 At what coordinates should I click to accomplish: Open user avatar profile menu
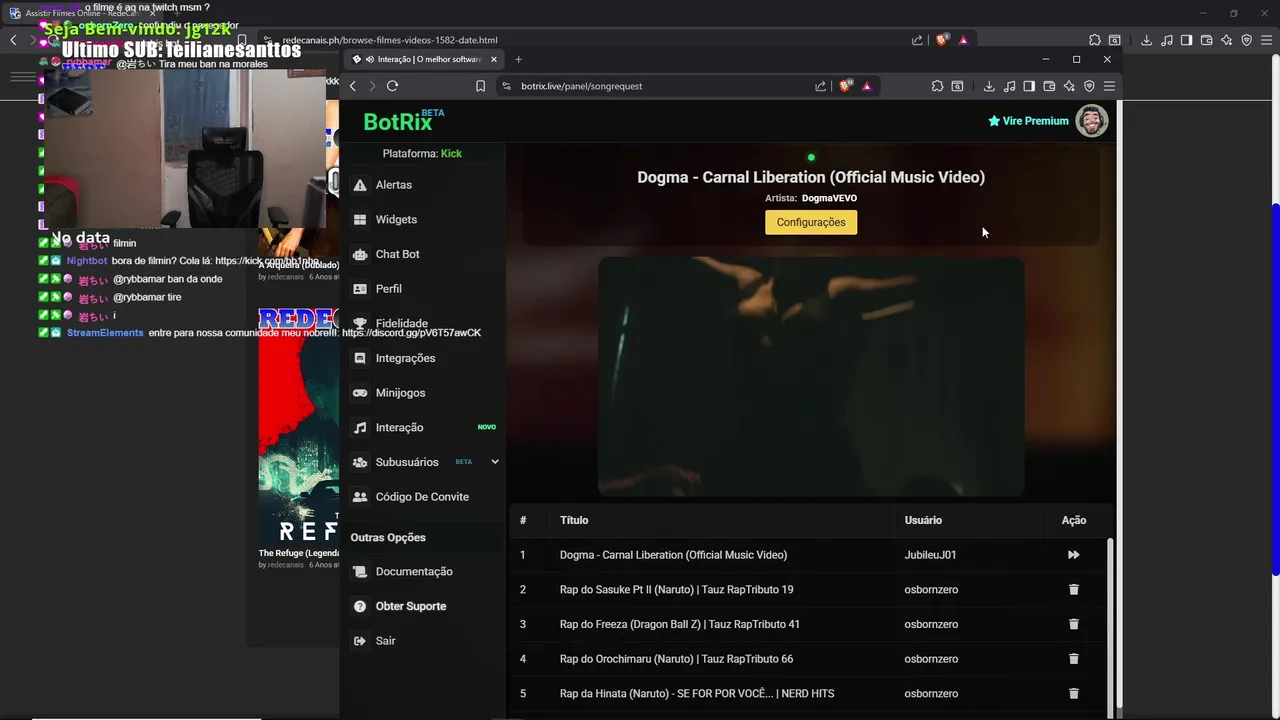click(1092, 121)
